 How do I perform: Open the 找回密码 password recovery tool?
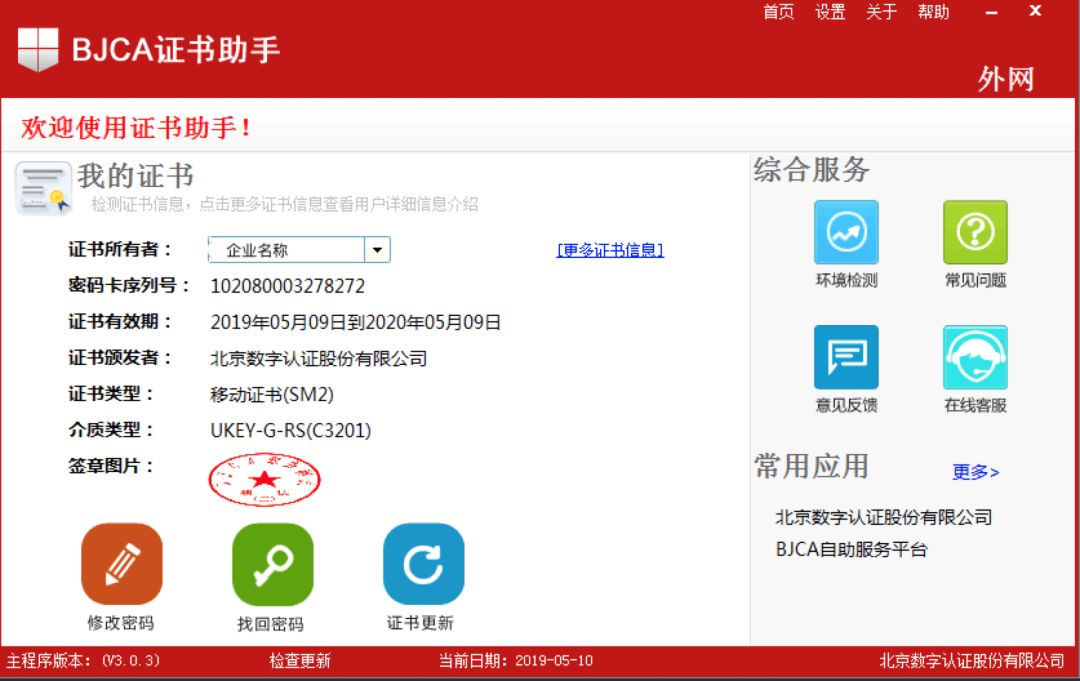click(x=272, y=562)
